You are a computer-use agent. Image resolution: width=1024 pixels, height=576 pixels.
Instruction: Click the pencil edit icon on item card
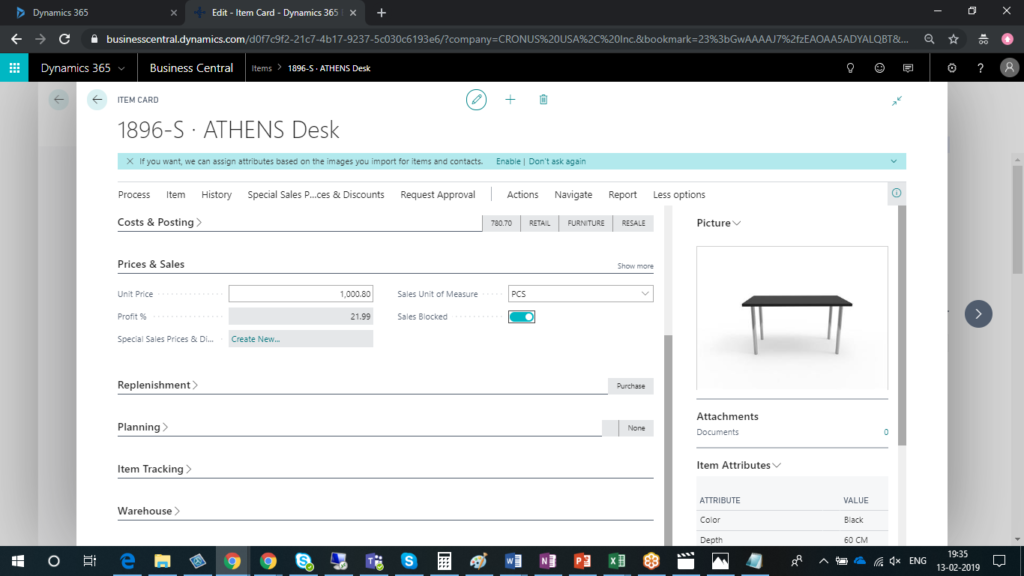pos(476,100)
